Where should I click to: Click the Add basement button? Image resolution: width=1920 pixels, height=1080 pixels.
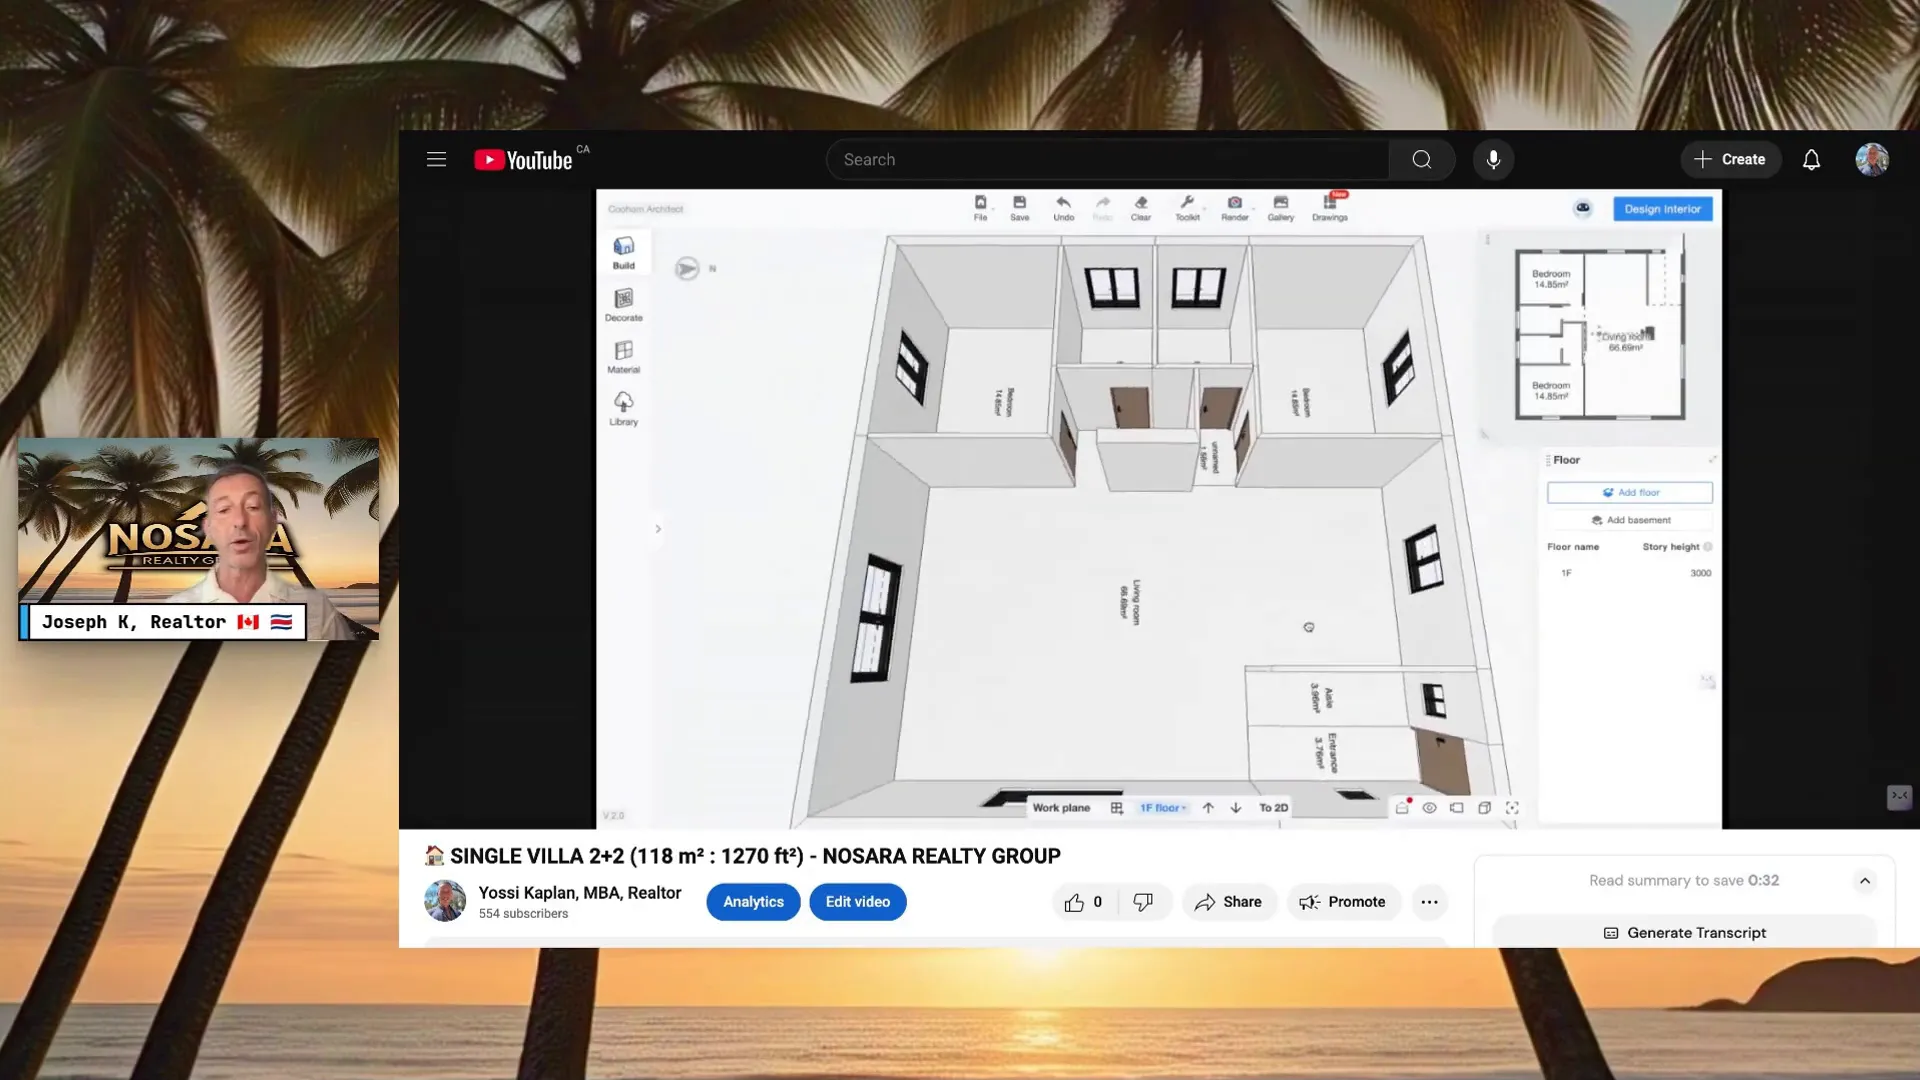[x=1630, y=520]
